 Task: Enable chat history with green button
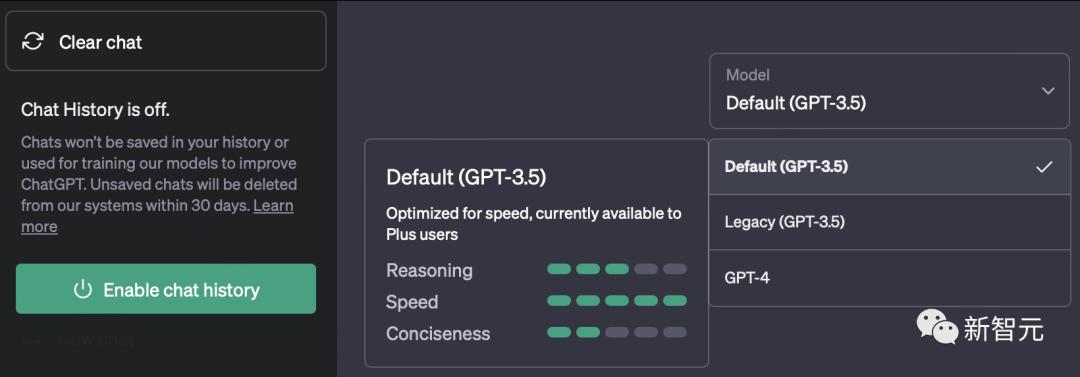click(x=165, y=289)
